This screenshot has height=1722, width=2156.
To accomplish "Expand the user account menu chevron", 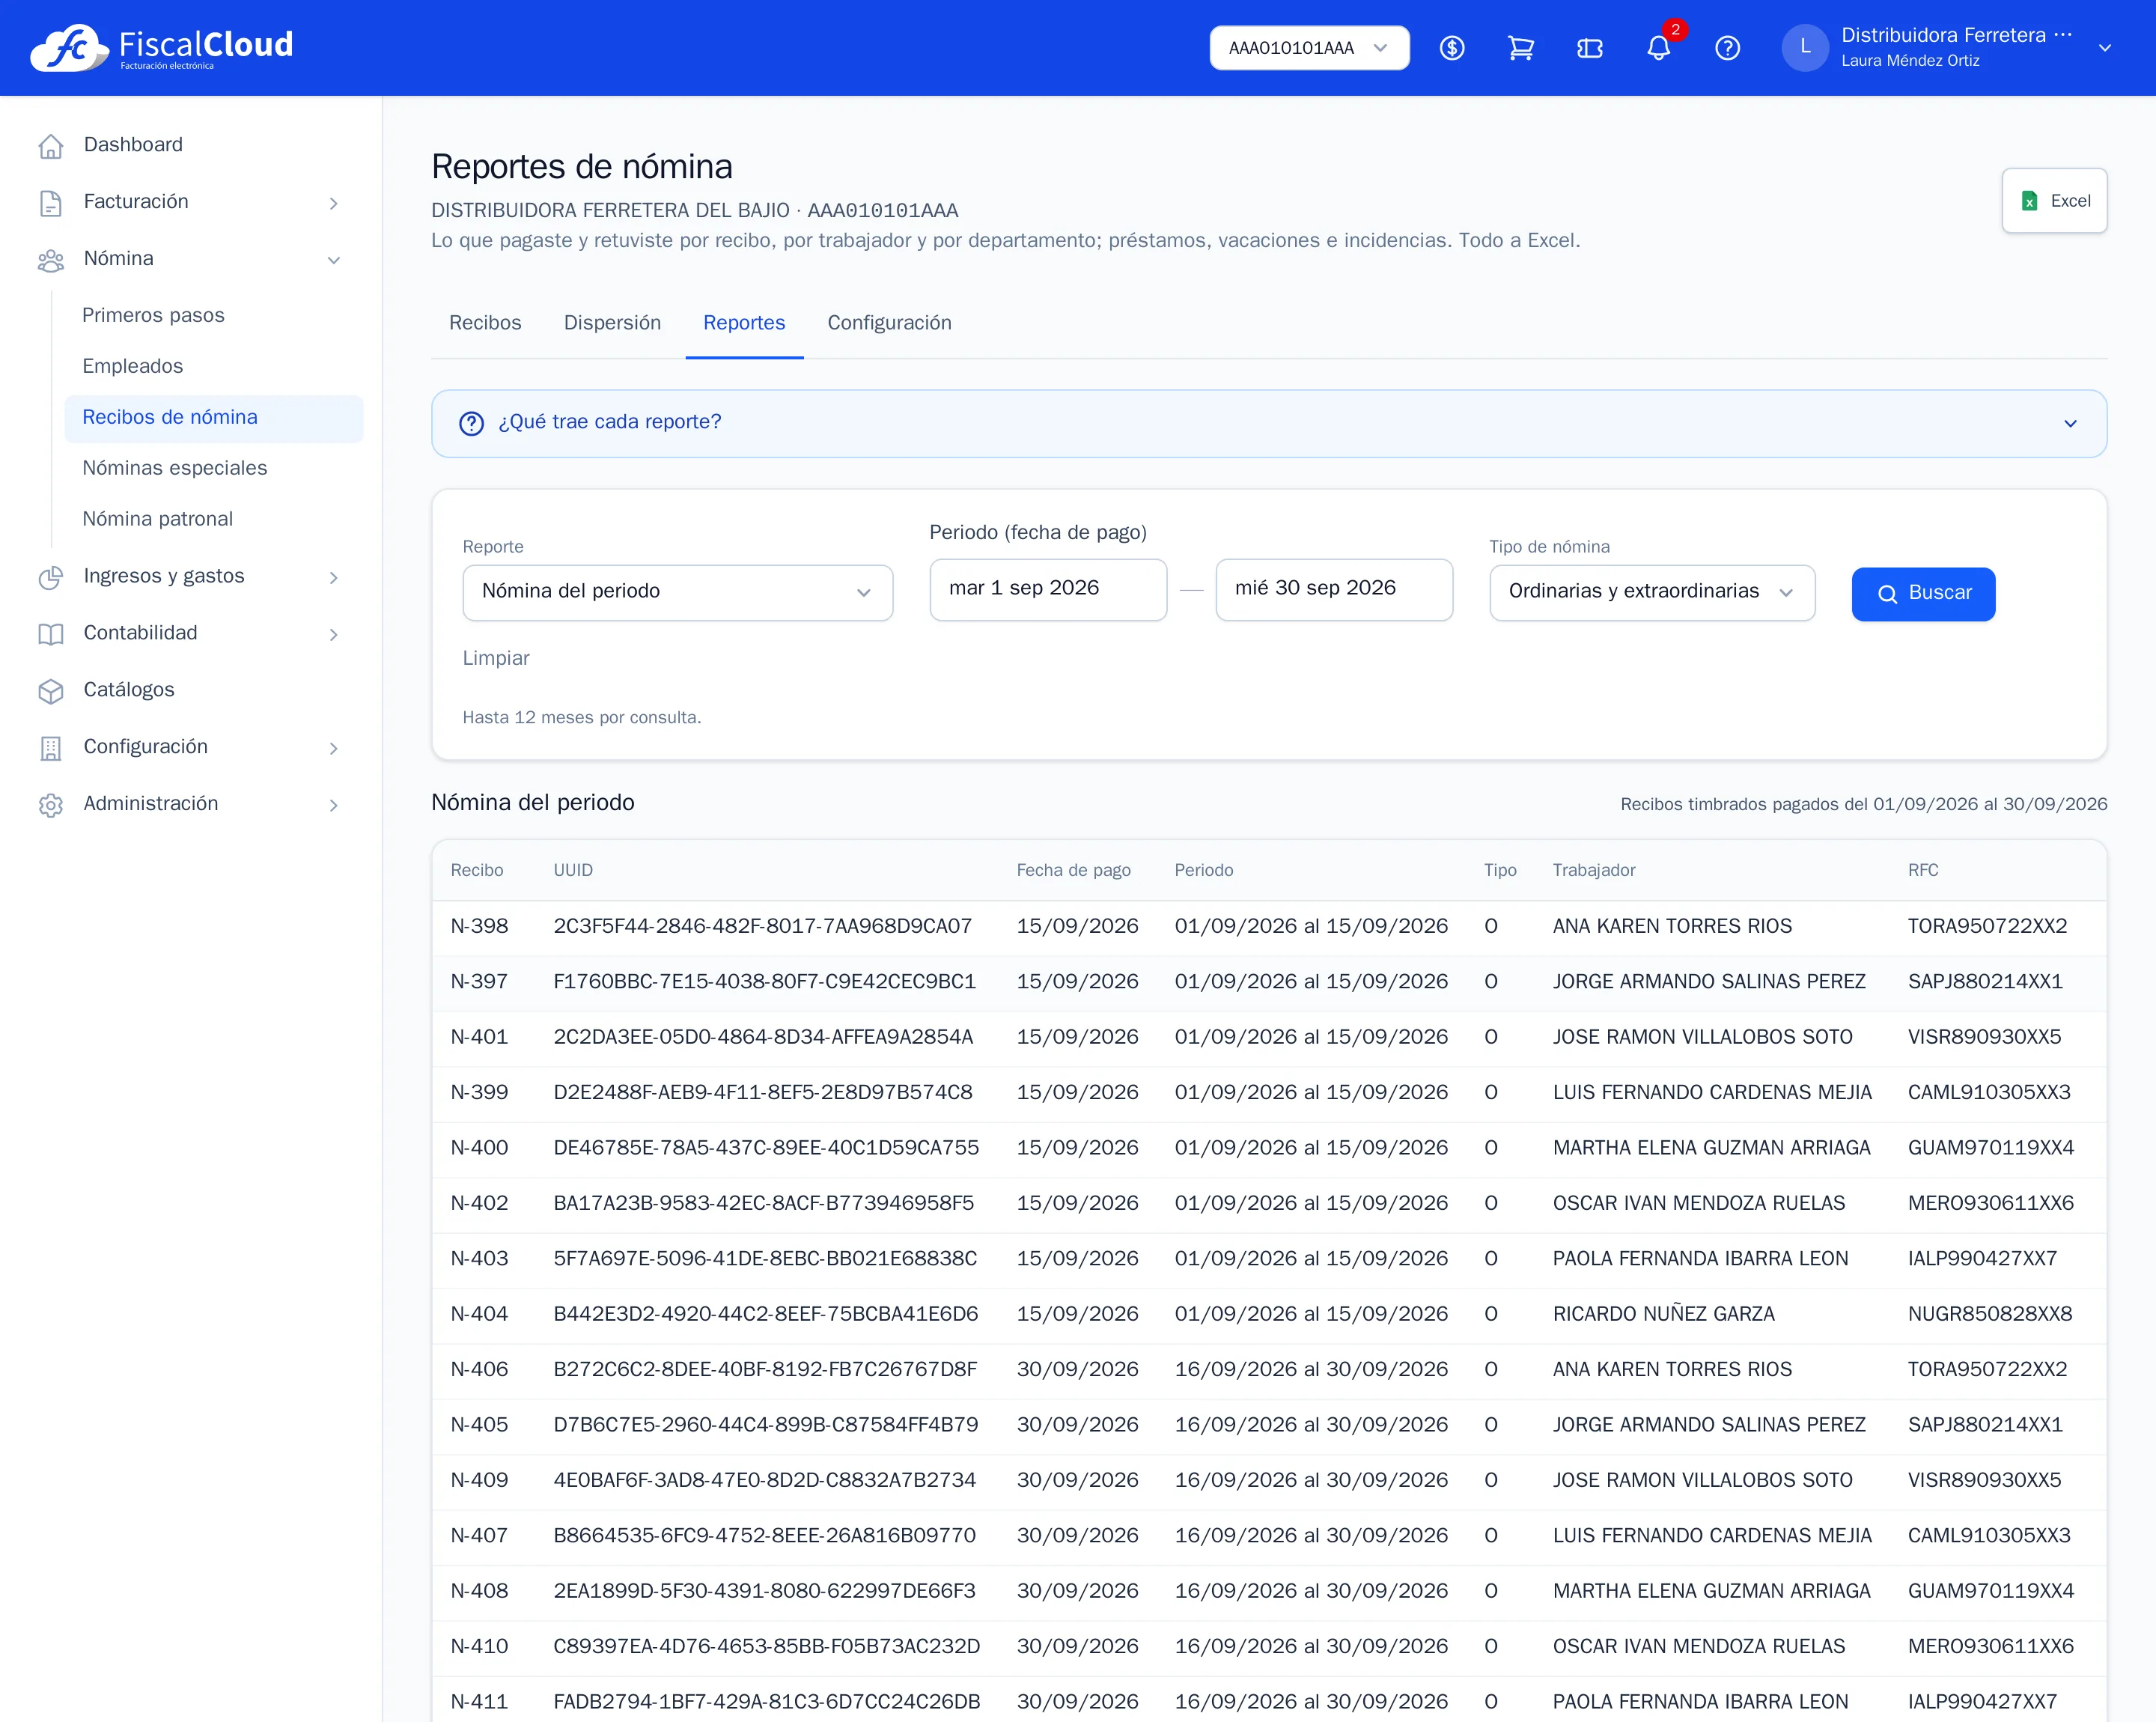I will [2104, 48].
